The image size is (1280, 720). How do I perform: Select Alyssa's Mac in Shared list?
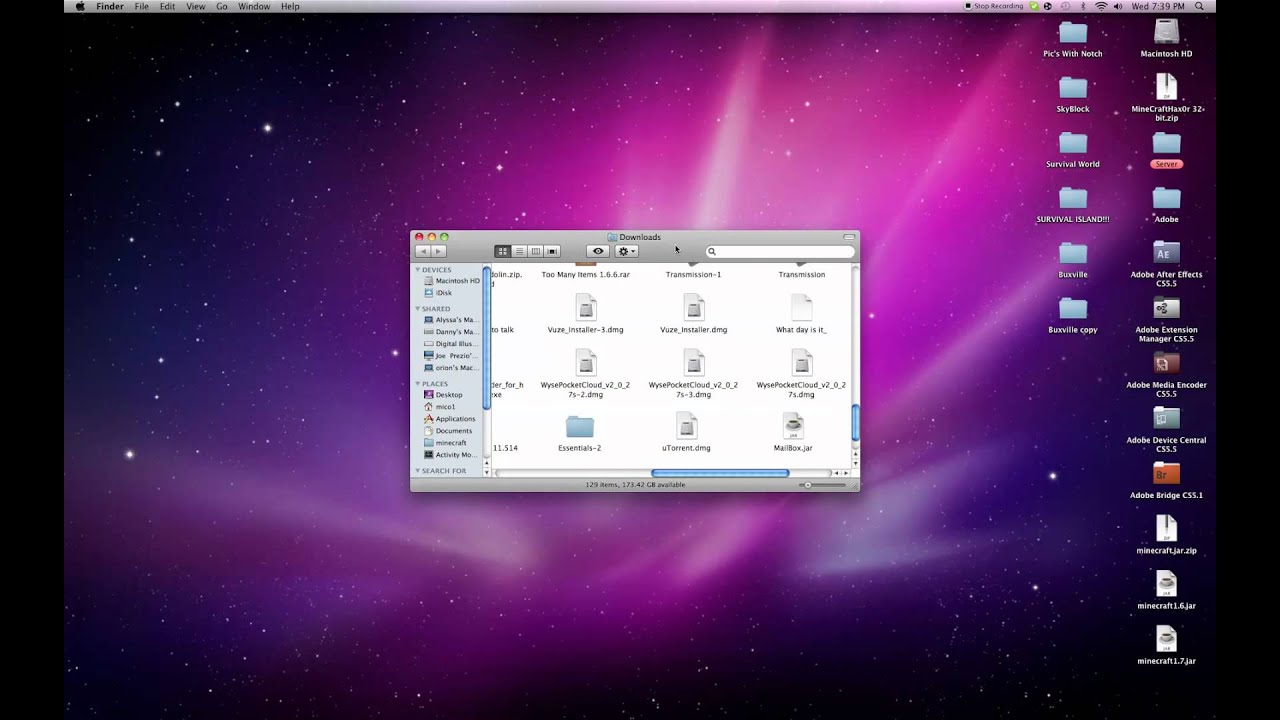pos(451,320)
